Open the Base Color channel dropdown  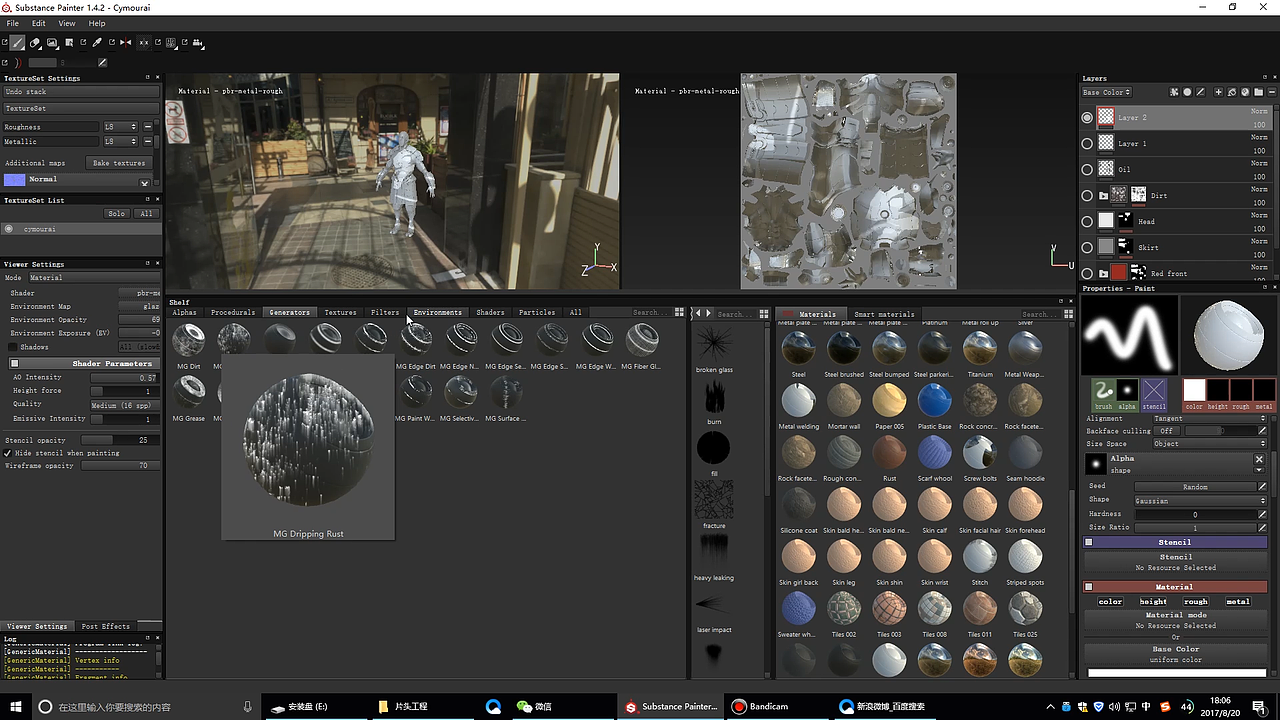(1106, 92)
